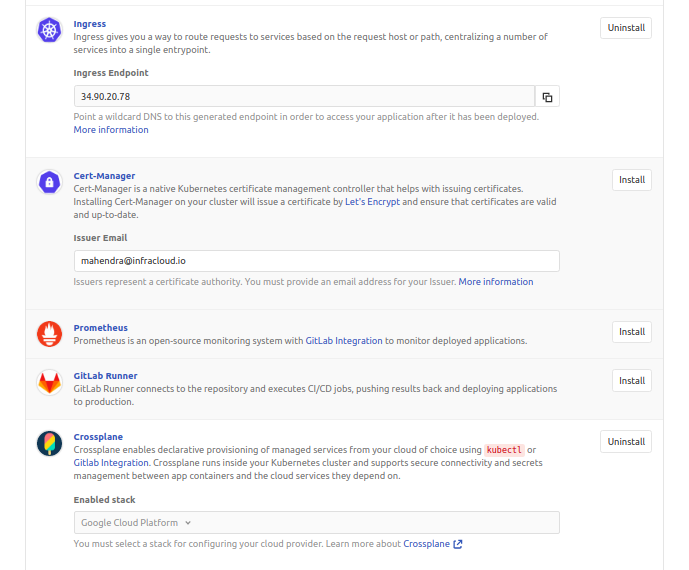This screenshot has height=570, width=689.
Task: Install the Prometheus application
Action: [631, 332]
